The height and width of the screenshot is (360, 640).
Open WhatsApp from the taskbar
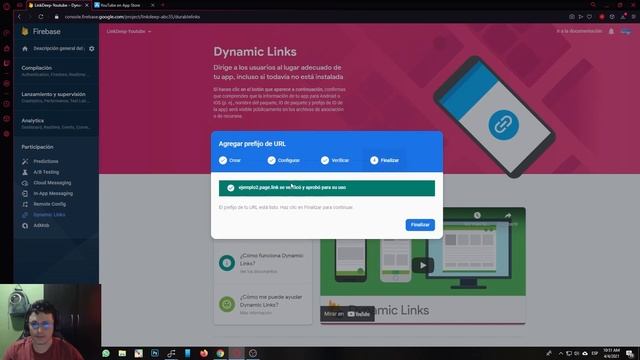point(106,353)
